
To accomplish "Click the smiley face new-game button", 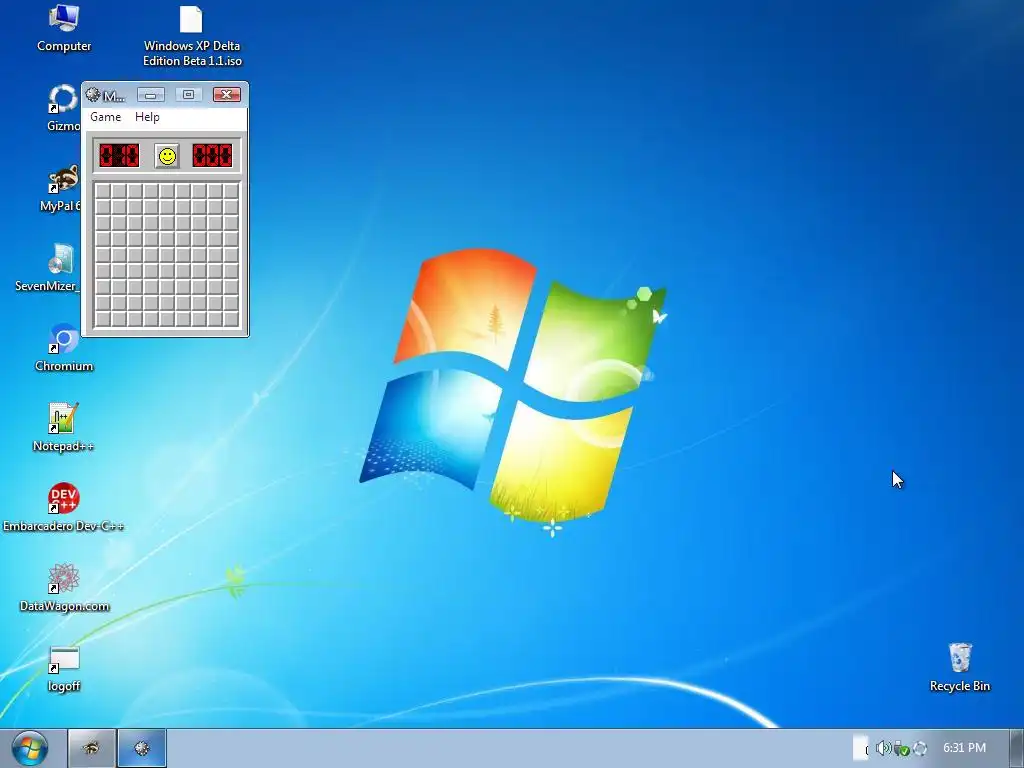I will [167, 156].
